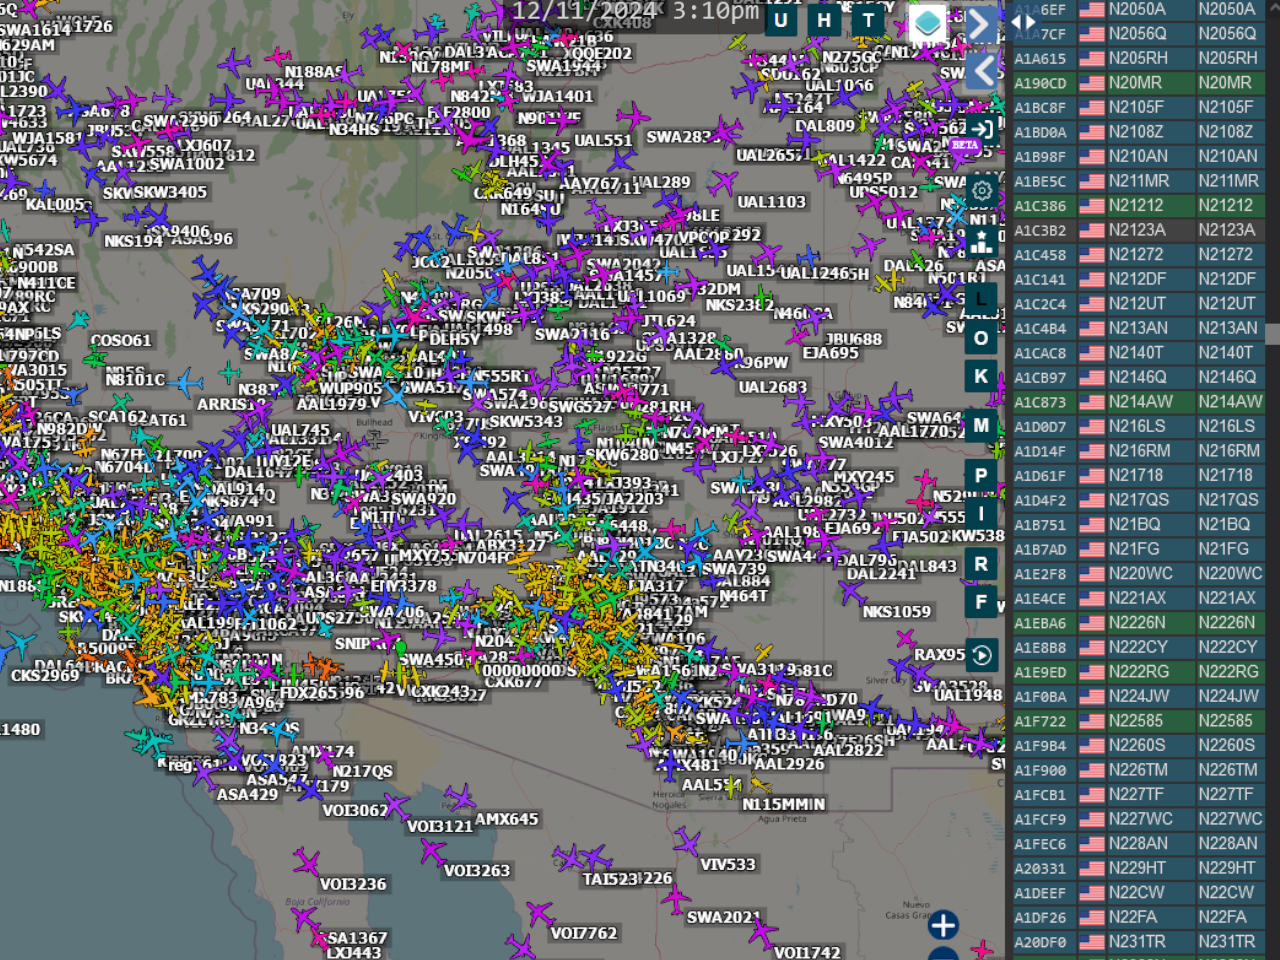Select the AMX645 aircraft icon
Viewport: 1280px width, 960px height.
point(461,798)
